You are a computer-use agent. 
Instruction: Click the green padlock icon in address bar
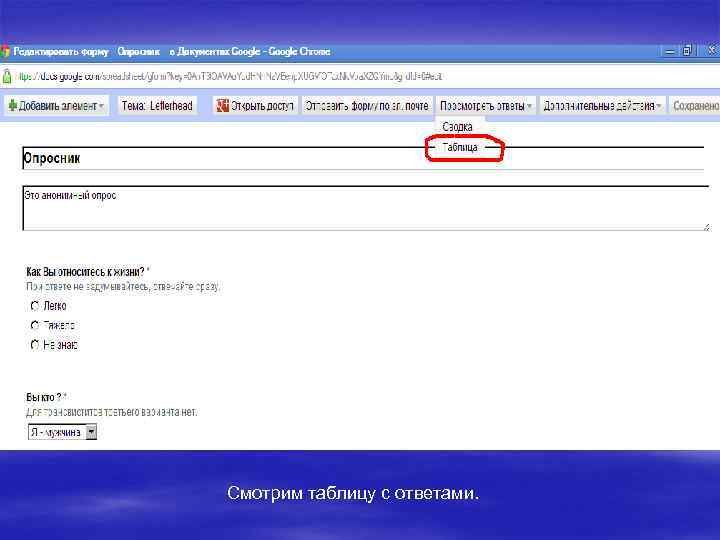(6, 76)
